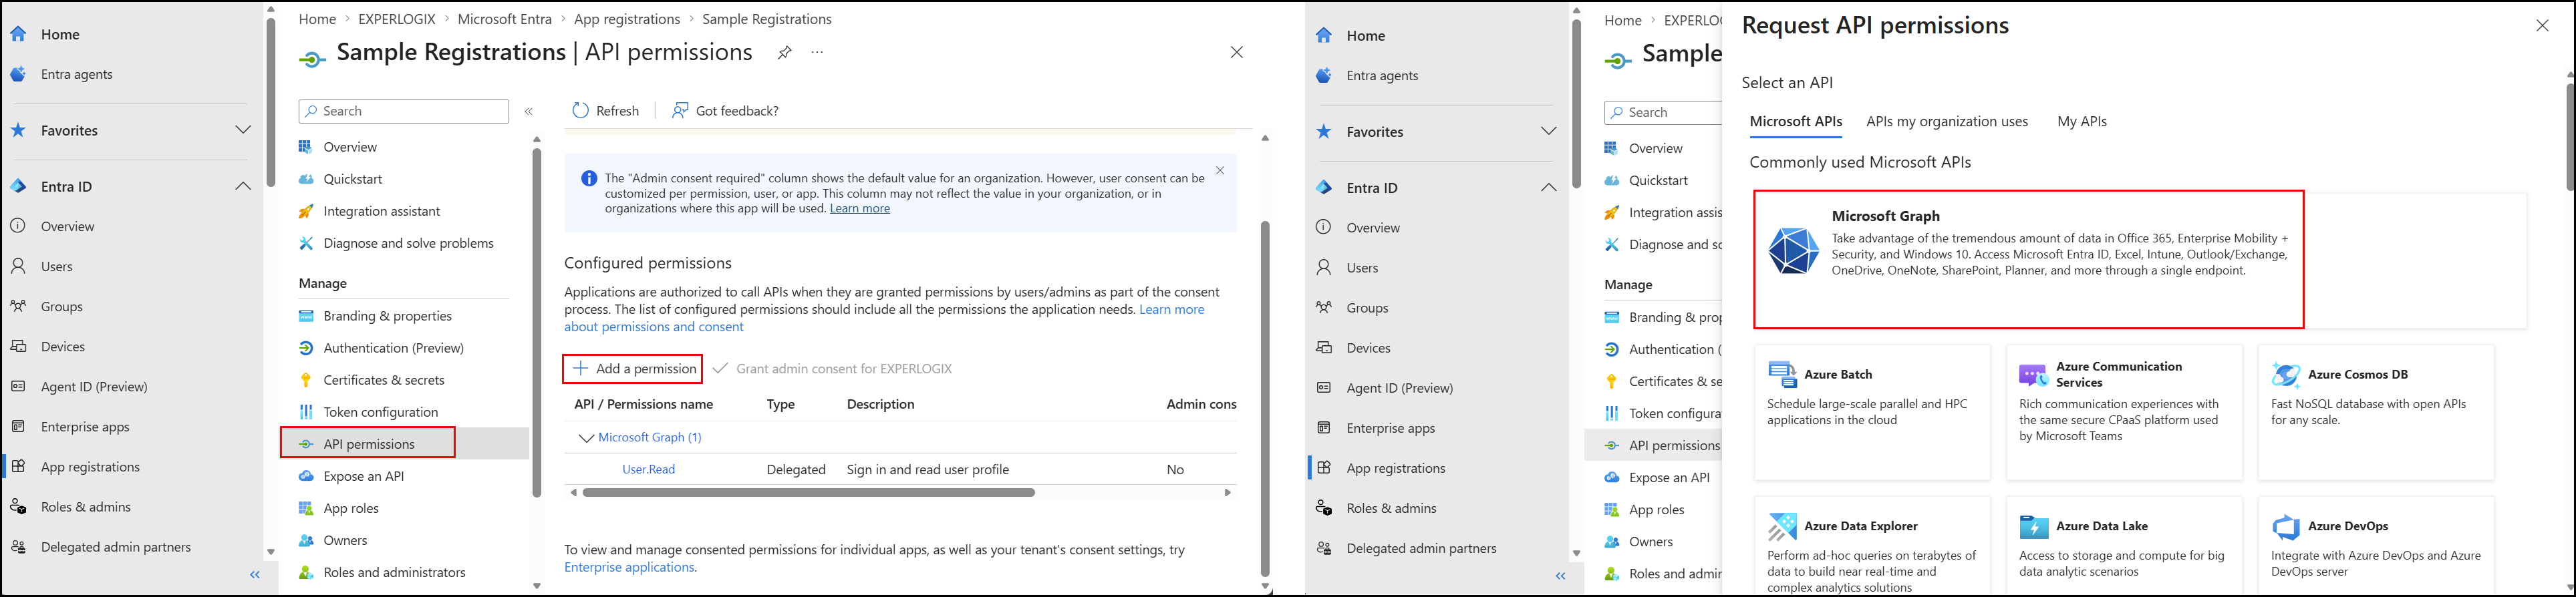Expand Favorites in the left screenshot's sidebar
The height and width of the screenshot is (597, 2576).
tap(243, 130)
